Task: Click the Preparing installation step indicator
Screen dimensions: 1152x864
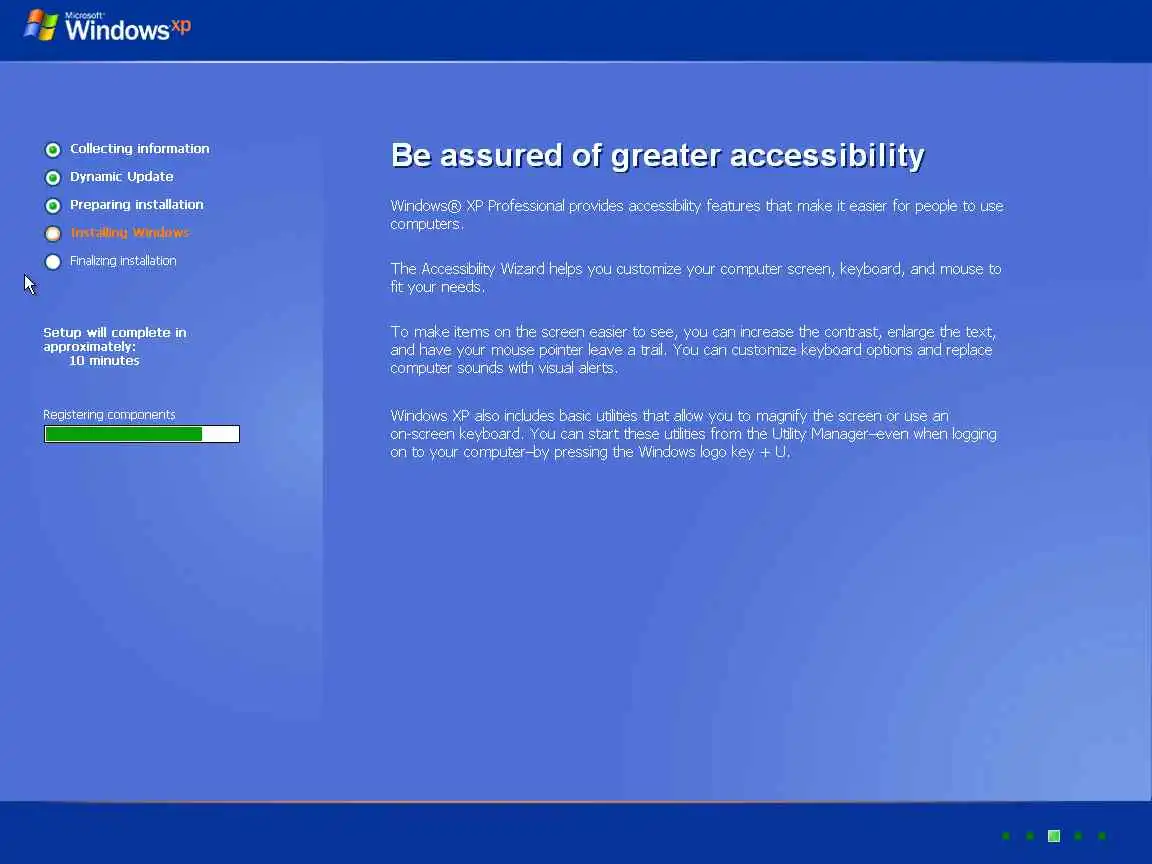Action: [x=53, y=206]
